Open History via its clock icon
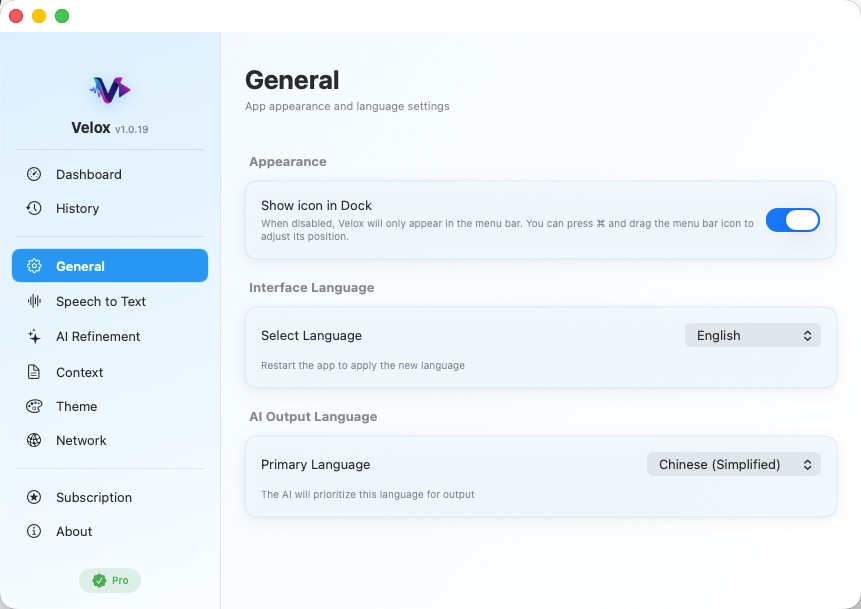 [x=33, y=209]
